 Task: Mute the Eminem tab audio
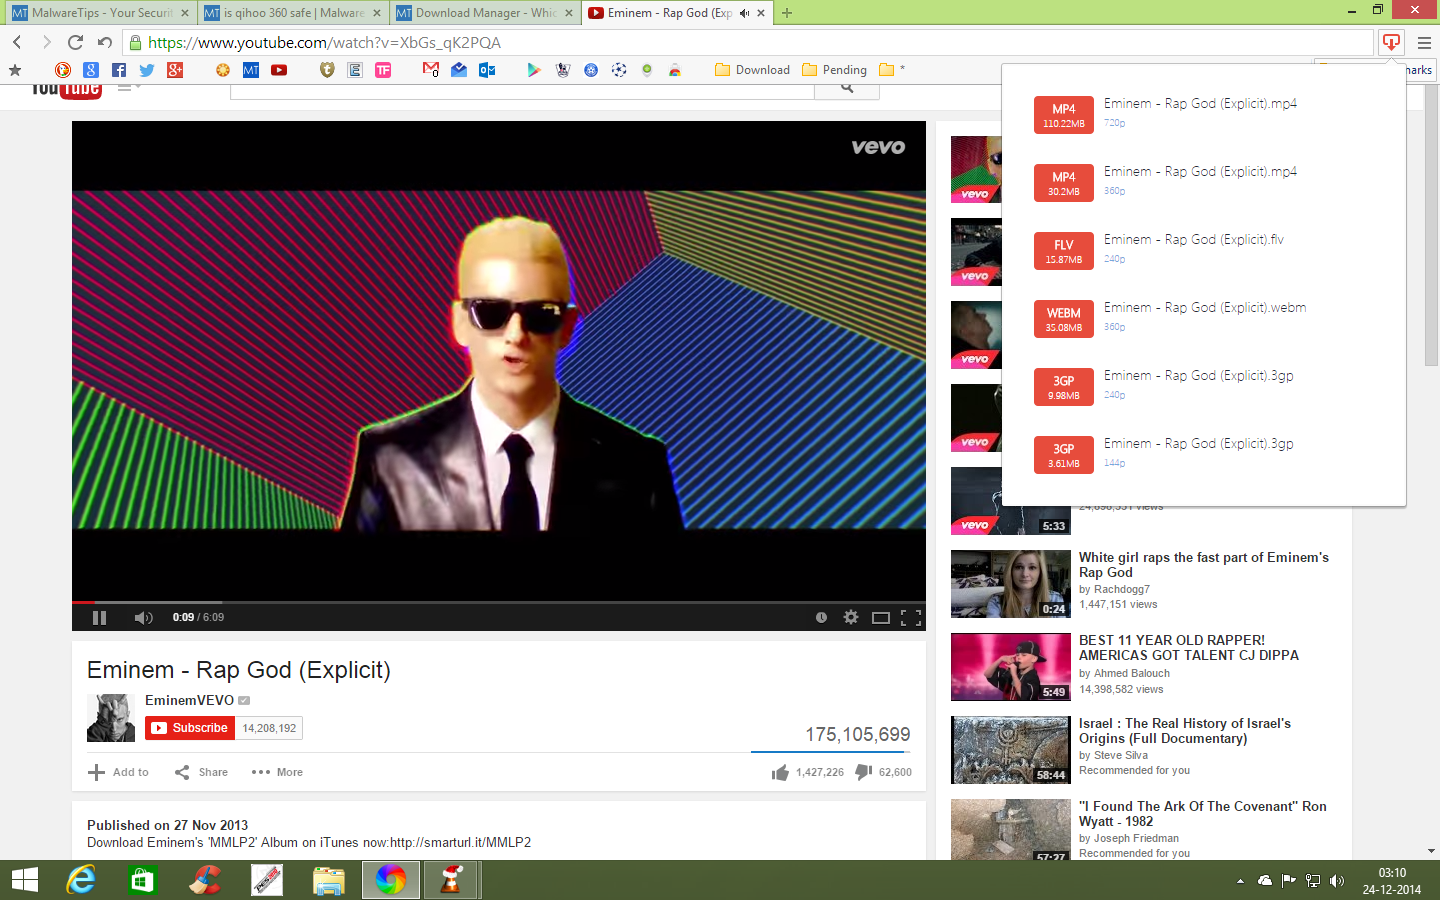(x=744, y=13)
